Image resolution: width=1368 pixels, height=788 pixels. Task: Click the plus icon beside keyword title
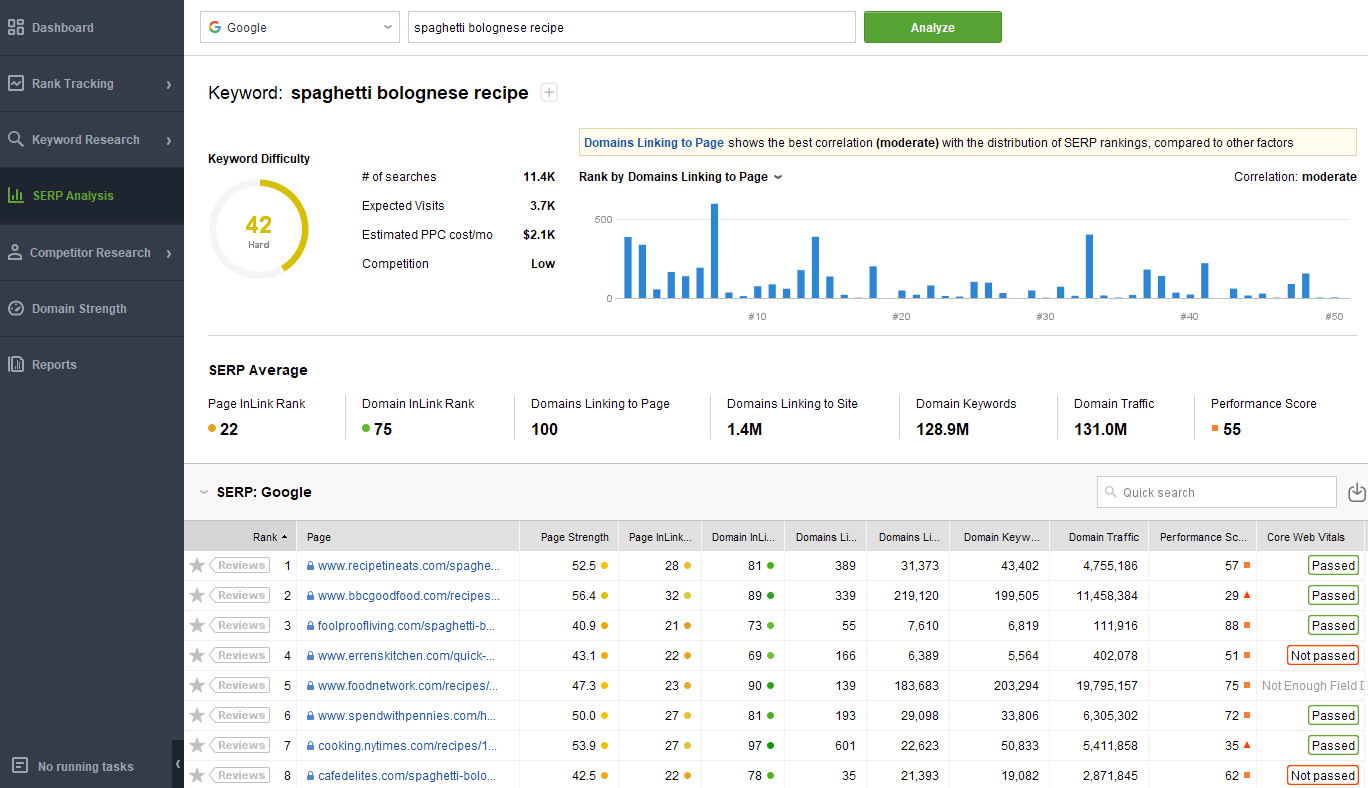[x=549, y=93]
